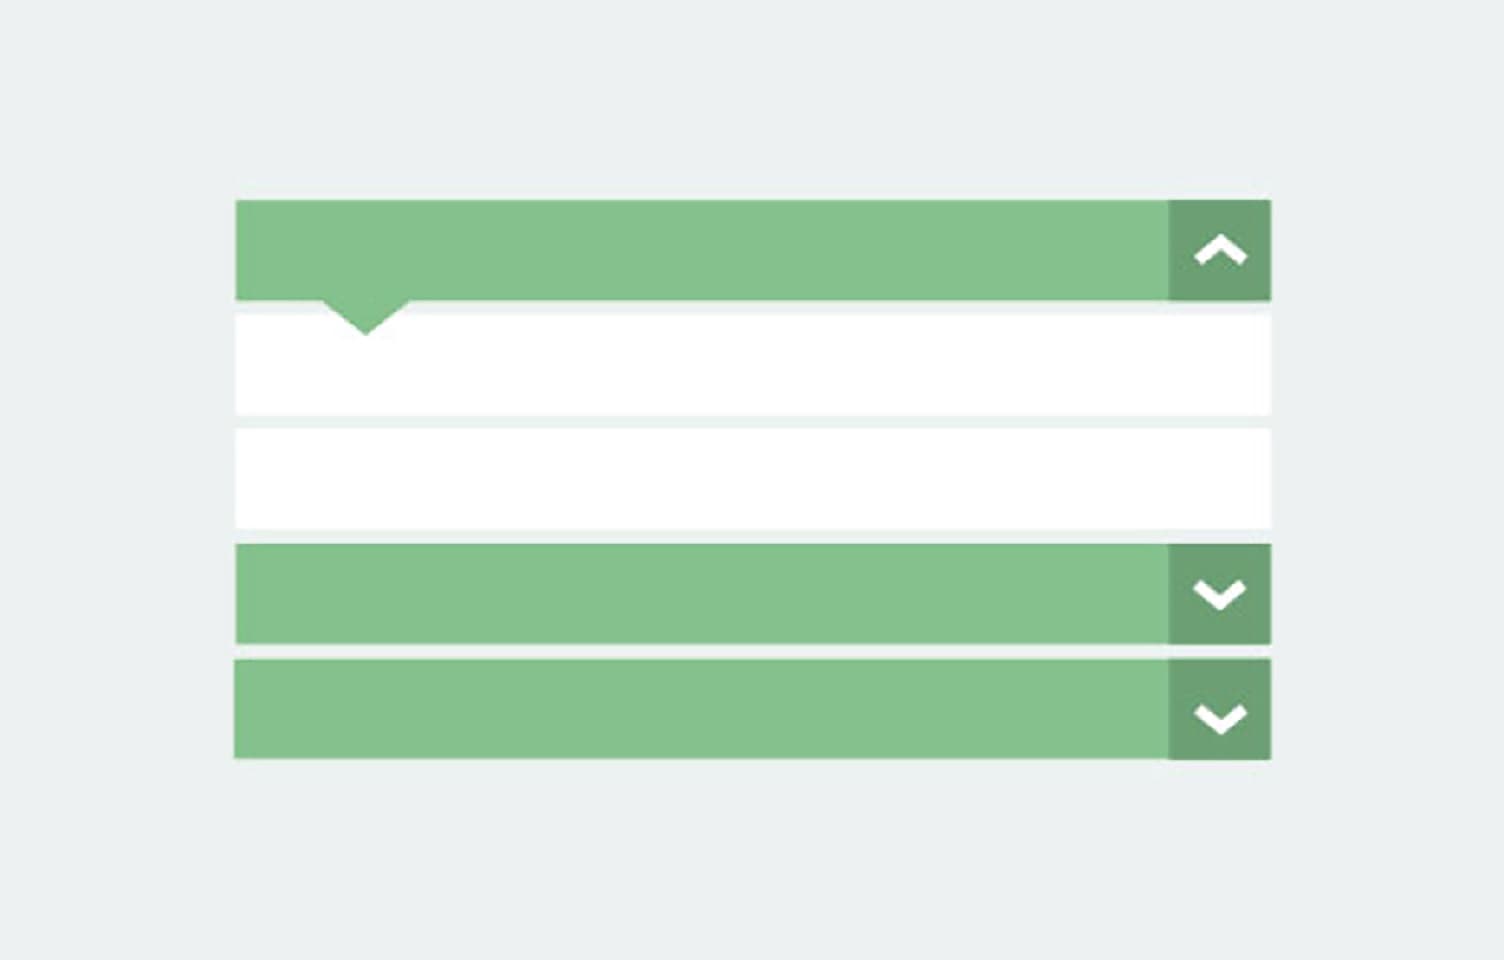Select the bottom green accordion header bar

point(700,709)
